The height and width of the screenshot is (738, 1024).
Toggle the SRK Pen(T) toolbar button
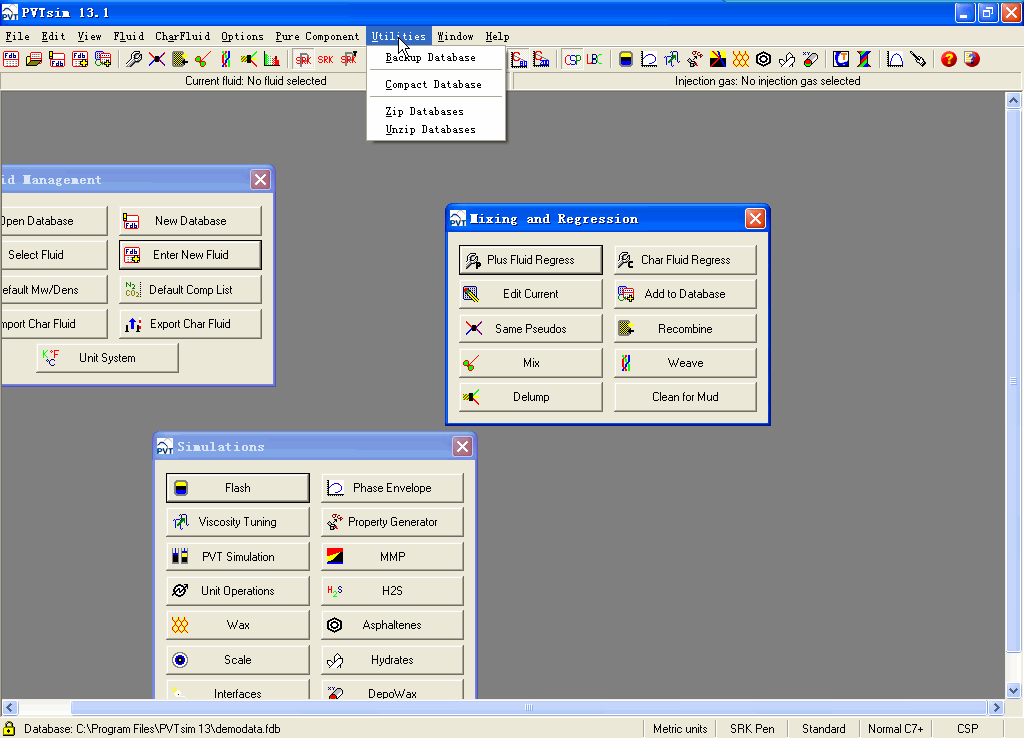(x=349, y=59)
